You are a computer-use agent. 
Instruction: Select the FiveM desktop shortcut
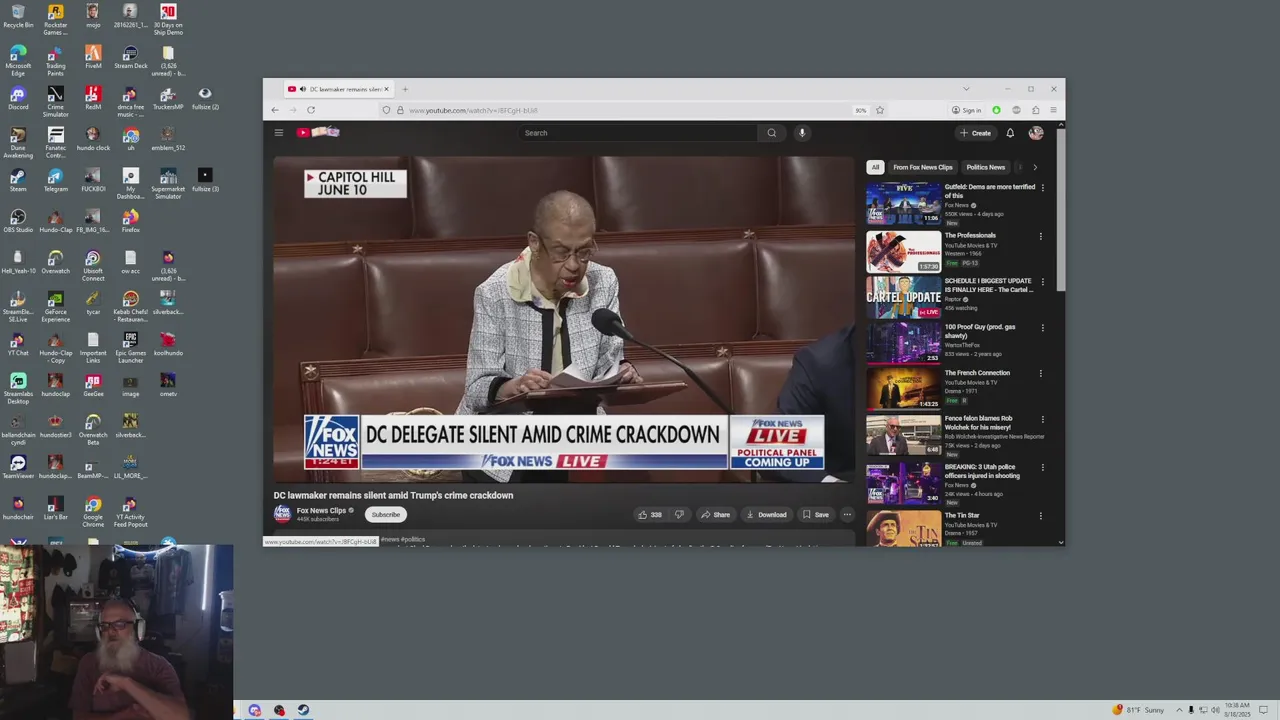[x=93, y=57]
